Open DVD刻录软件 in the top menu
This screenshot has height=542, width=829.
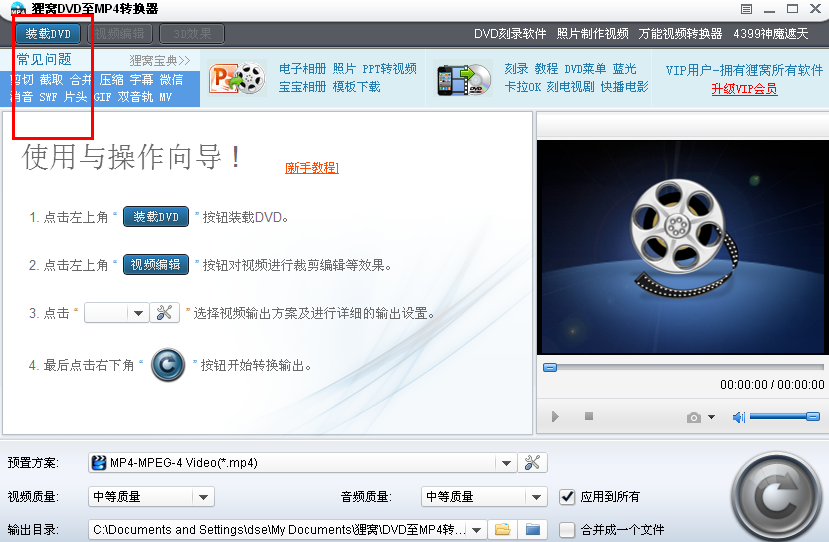point(510,33)
